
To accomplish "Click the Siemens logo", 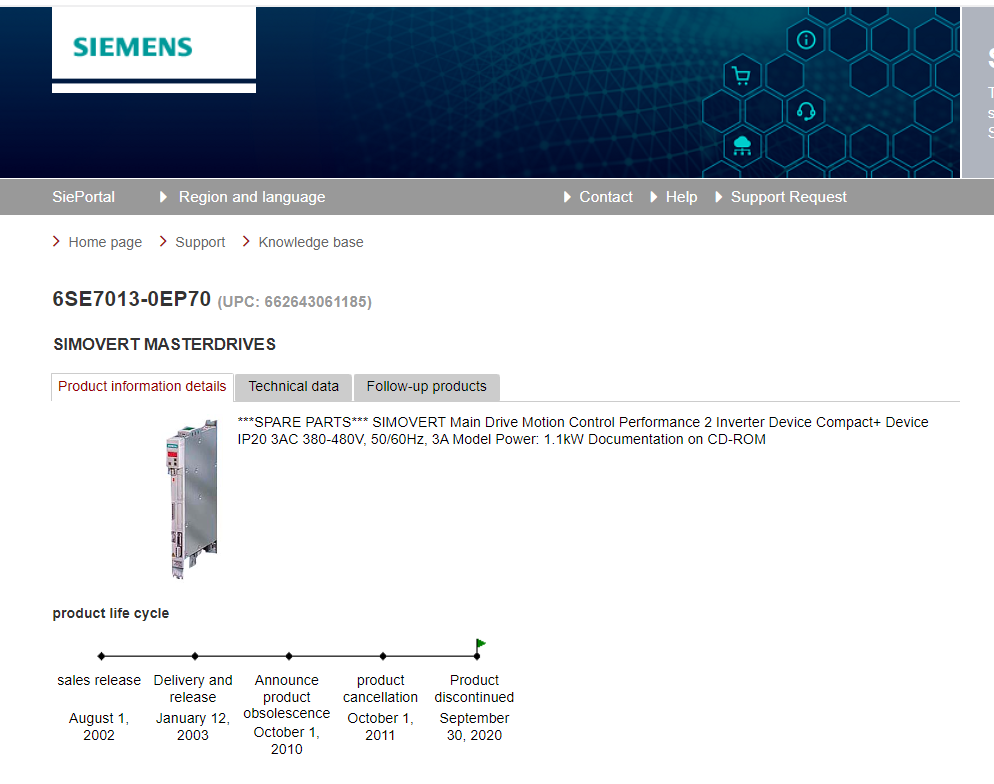I will pyautogui.click(x=132, y=47).
